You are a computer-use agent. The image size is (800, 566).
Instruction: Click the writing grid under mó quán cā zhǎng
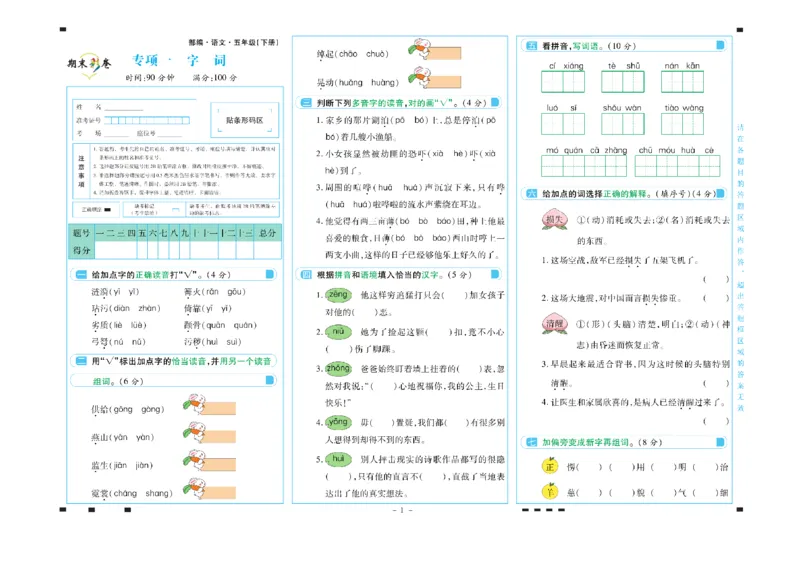click(584, 166)
